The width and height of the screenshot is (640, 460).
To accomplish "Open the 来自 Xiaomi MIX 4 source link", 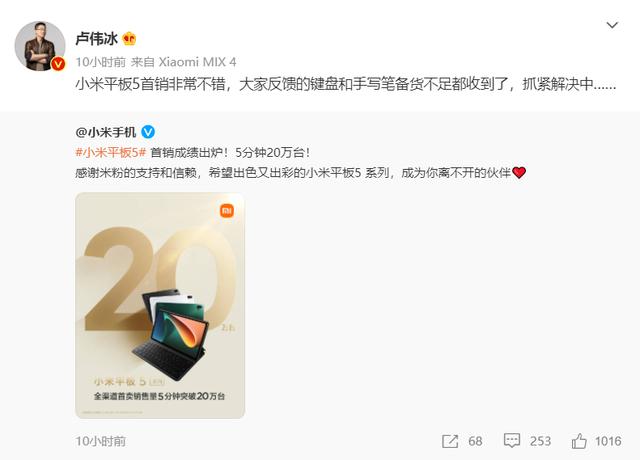I will pos(184,62).
